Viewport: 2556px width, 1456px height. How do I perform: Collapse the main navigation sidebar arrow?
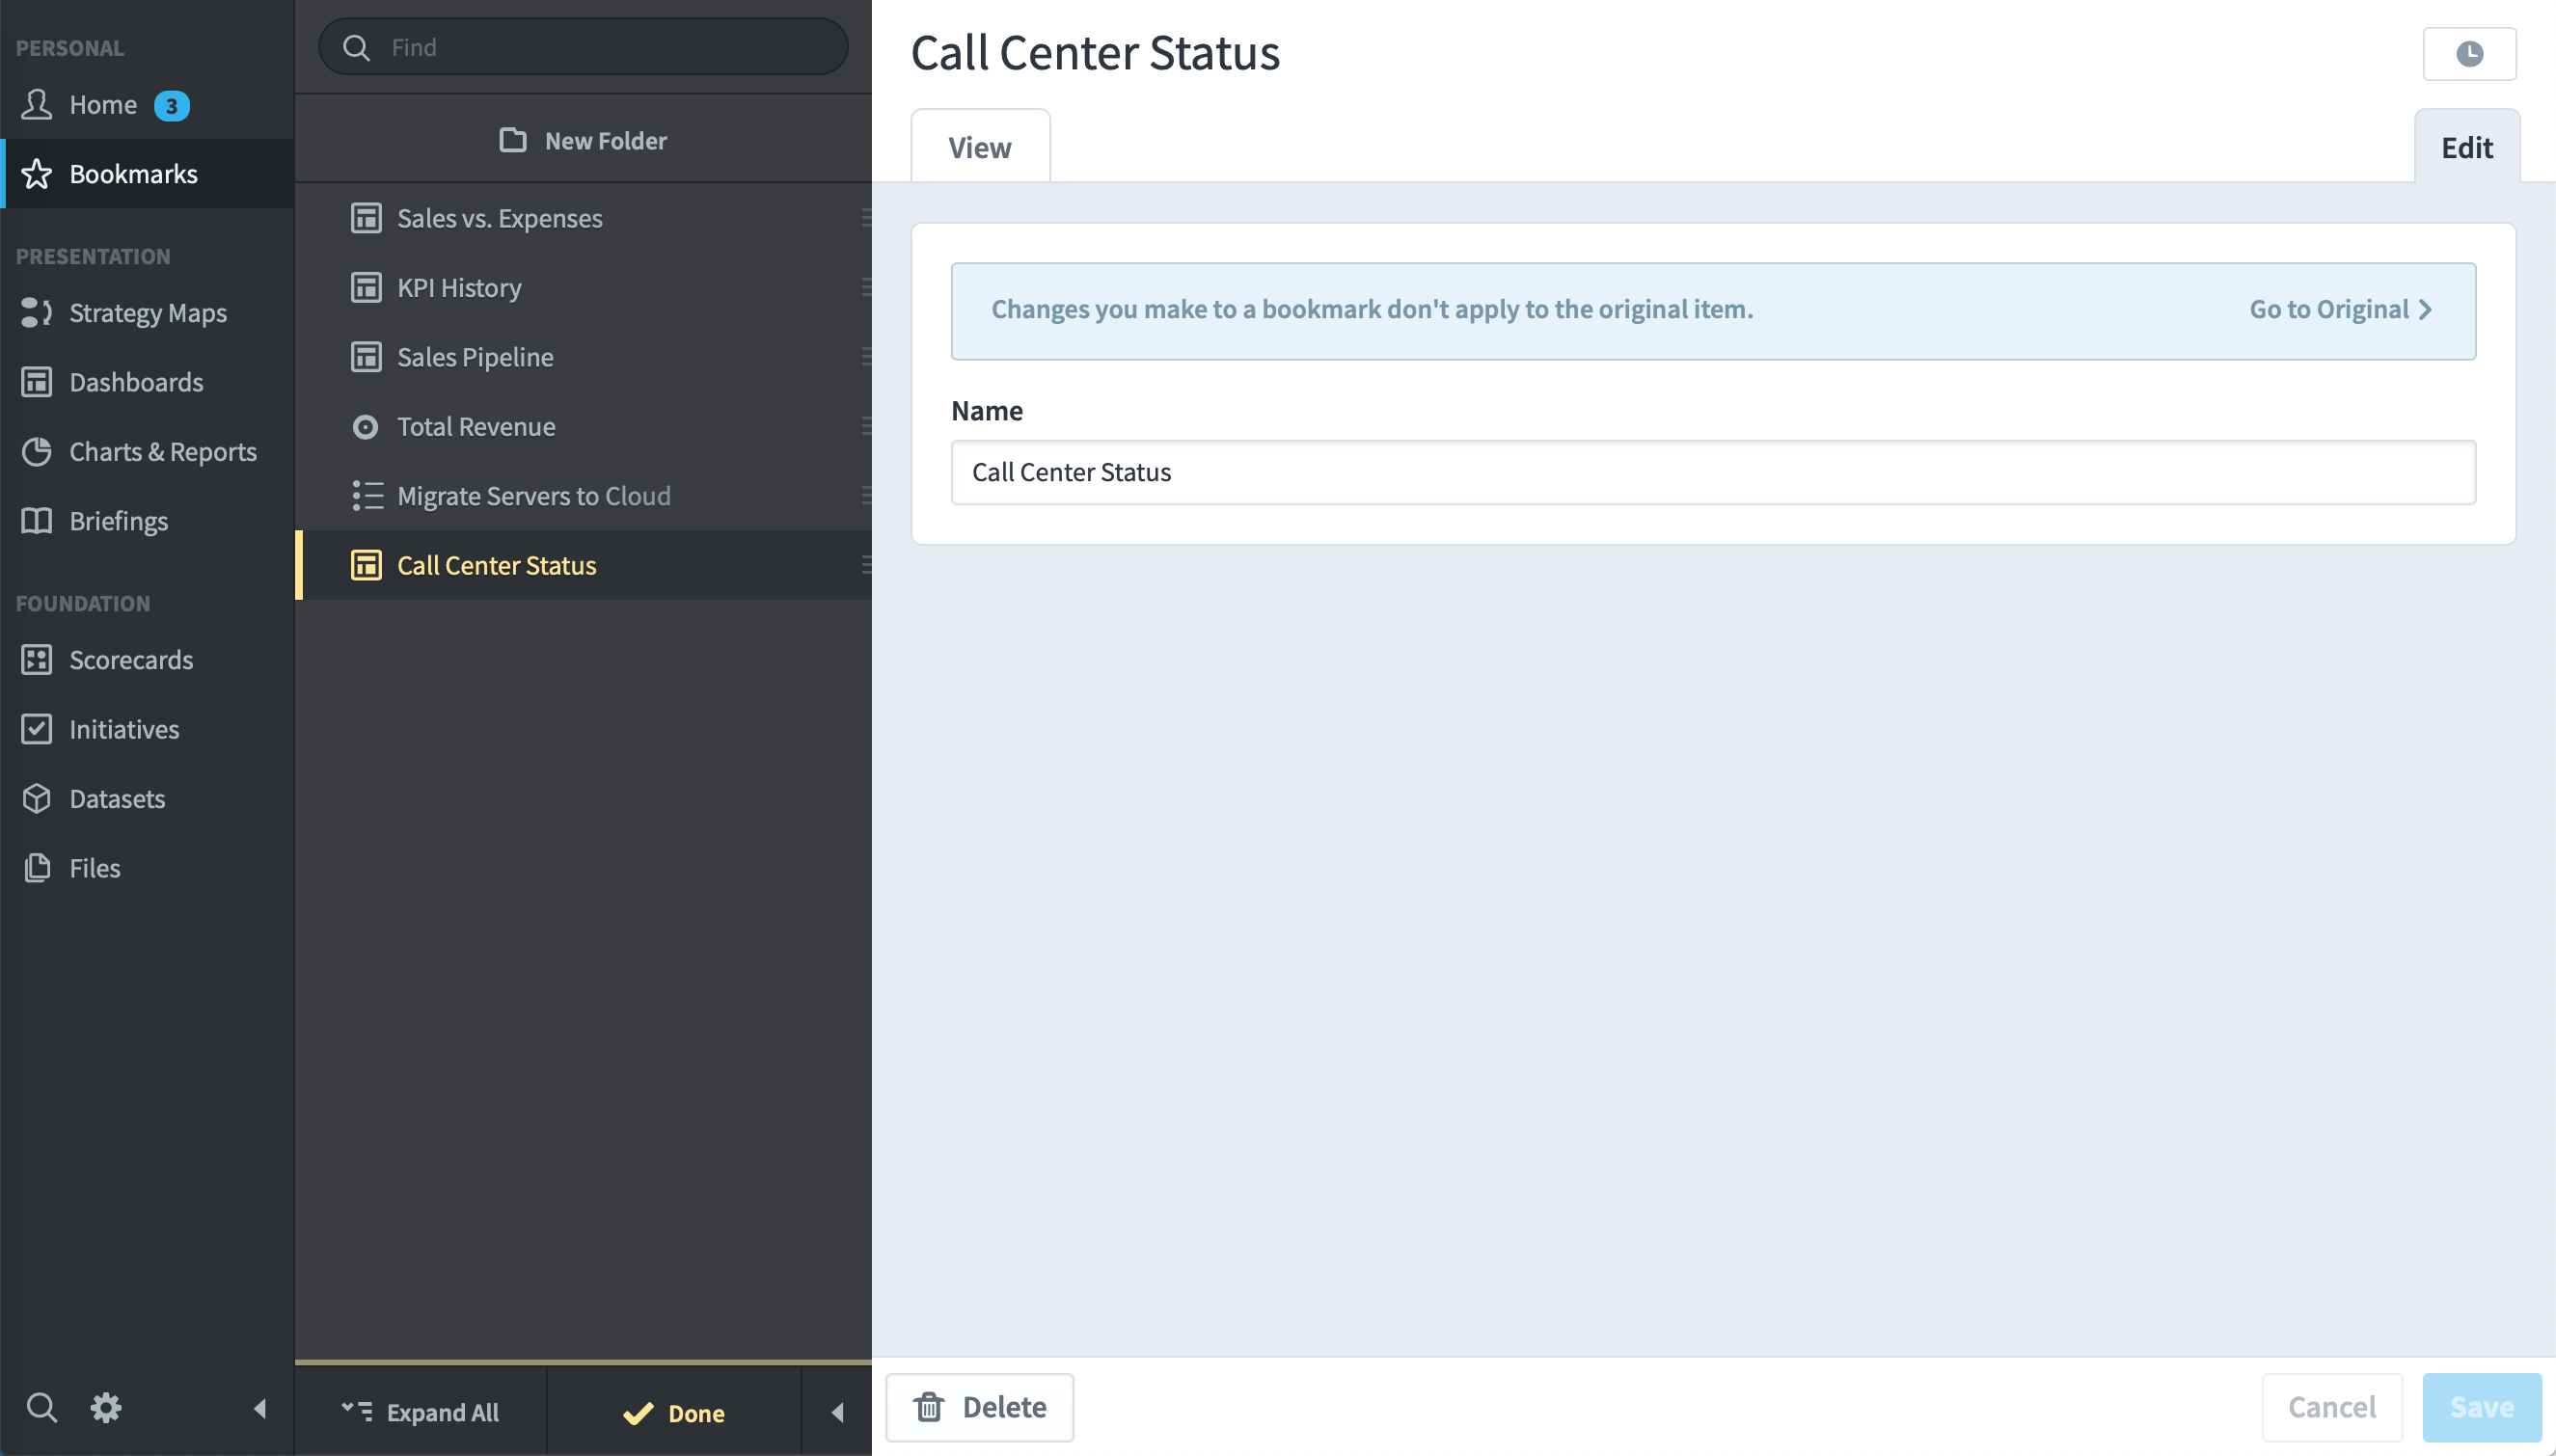[260, 1409]
